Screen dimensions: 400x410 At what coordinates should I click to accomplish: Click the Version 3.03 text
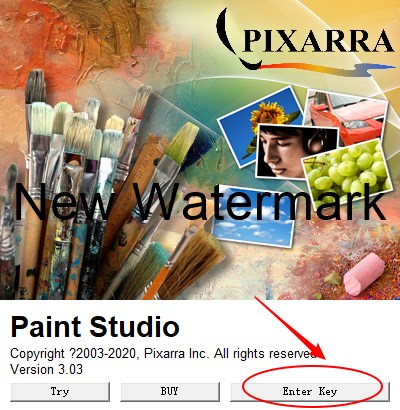47,370
